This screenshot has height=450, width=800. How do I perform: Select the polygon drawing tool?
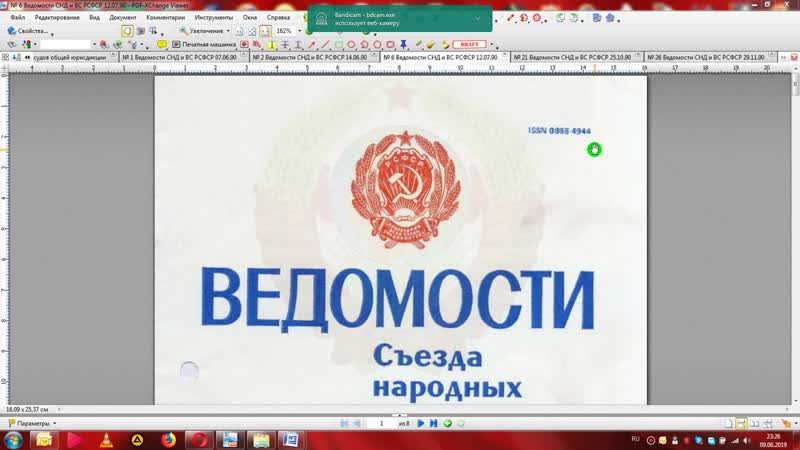378,44
